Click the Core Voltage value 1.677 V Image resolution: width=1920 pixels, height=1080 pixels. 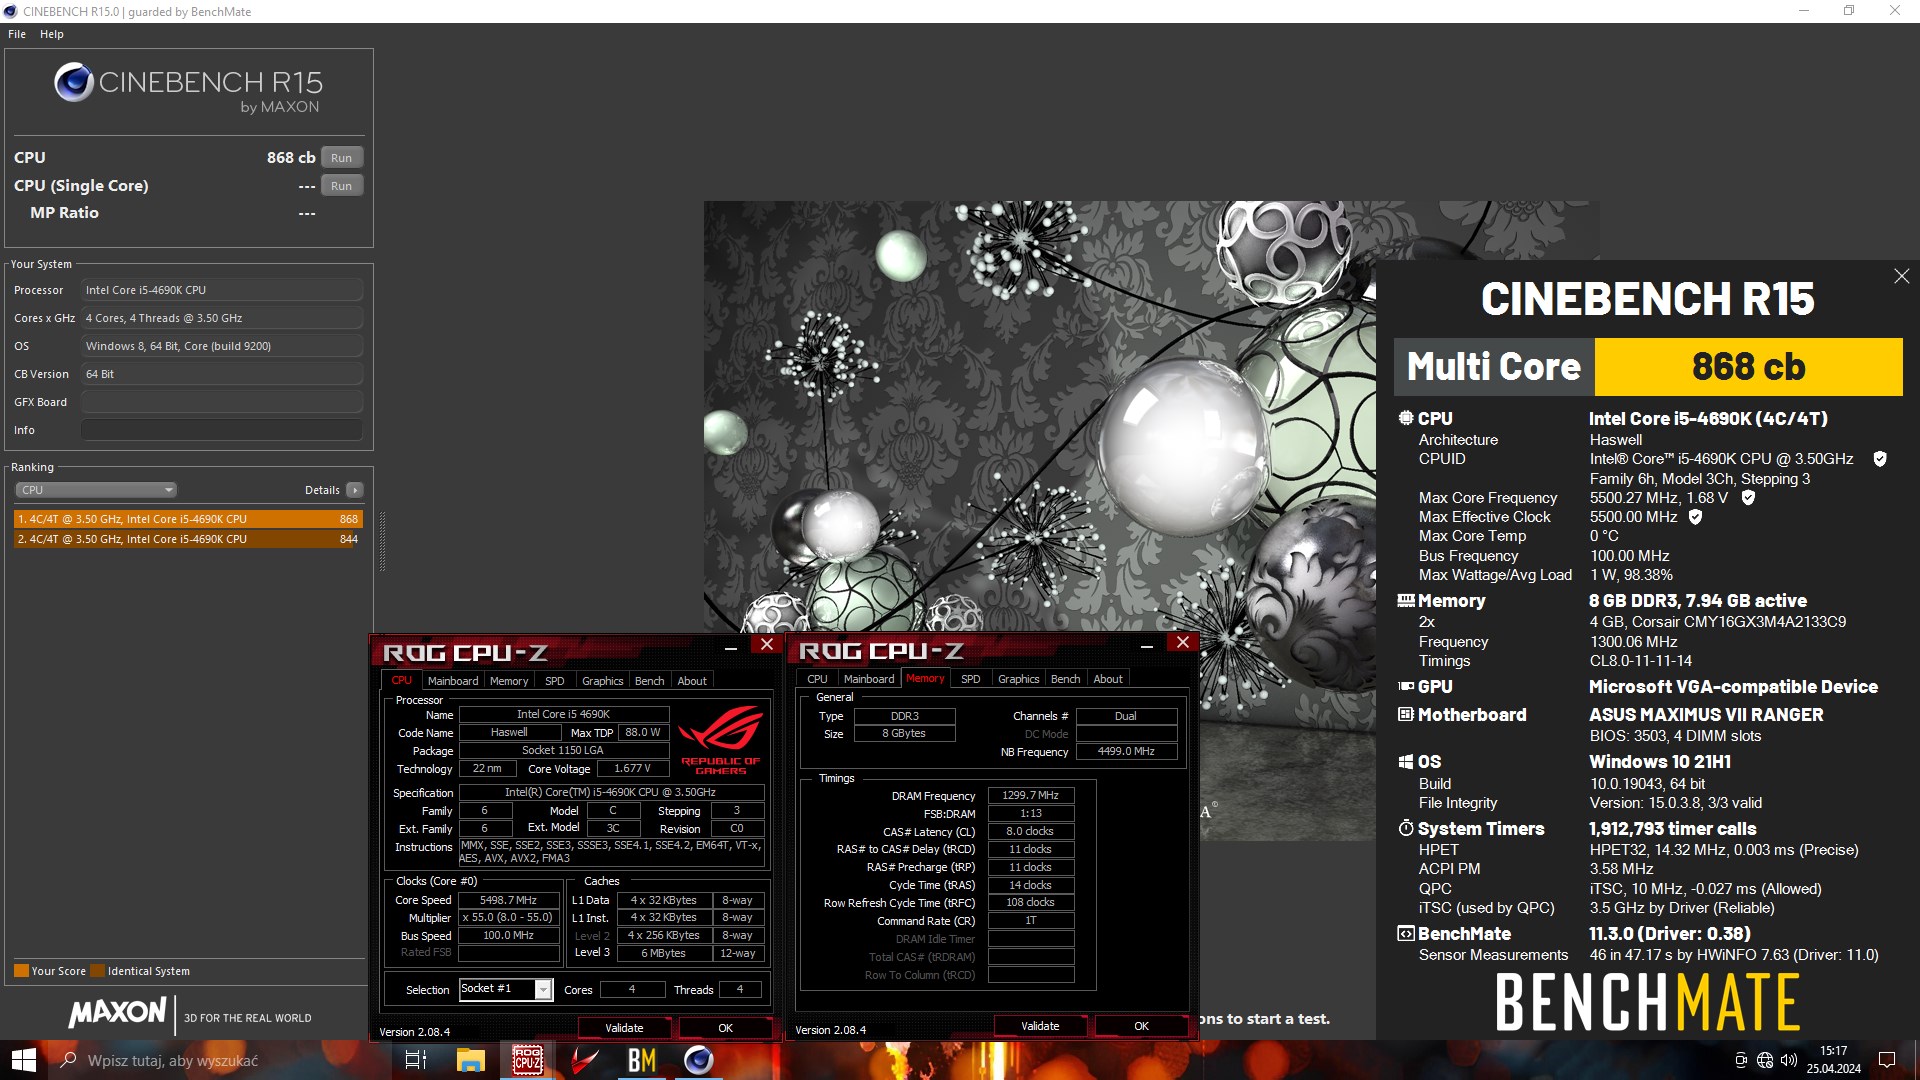pos(632,769)
